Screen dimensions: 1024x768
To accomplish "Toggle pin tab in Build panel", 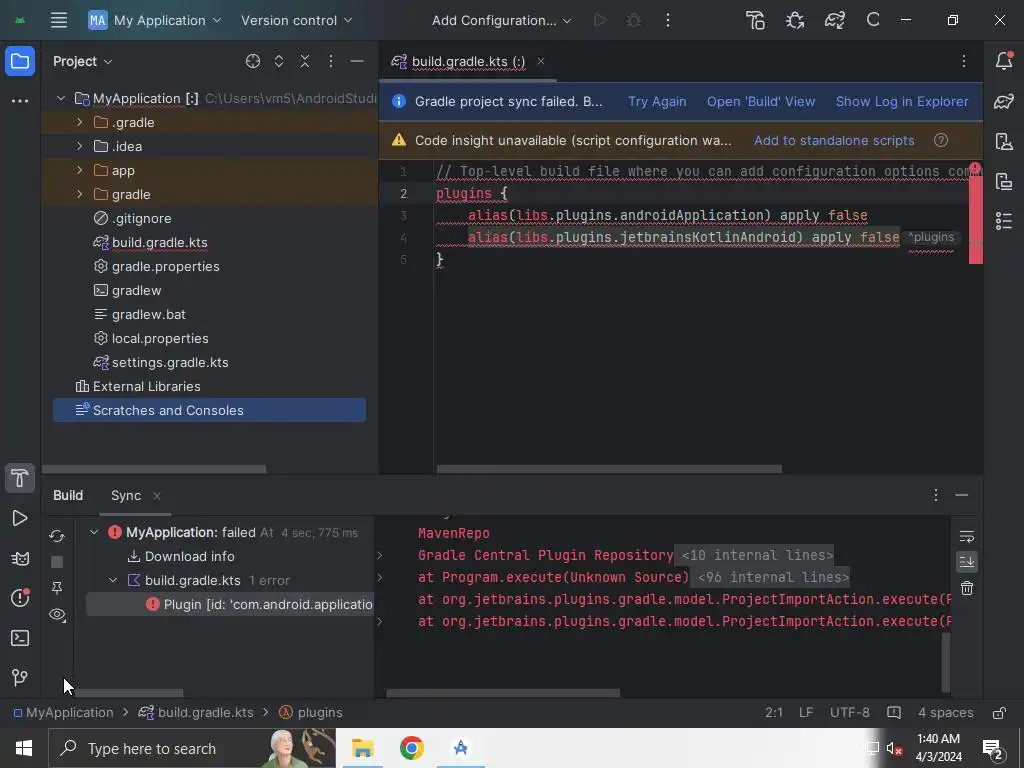I will [x=57, y=588].
